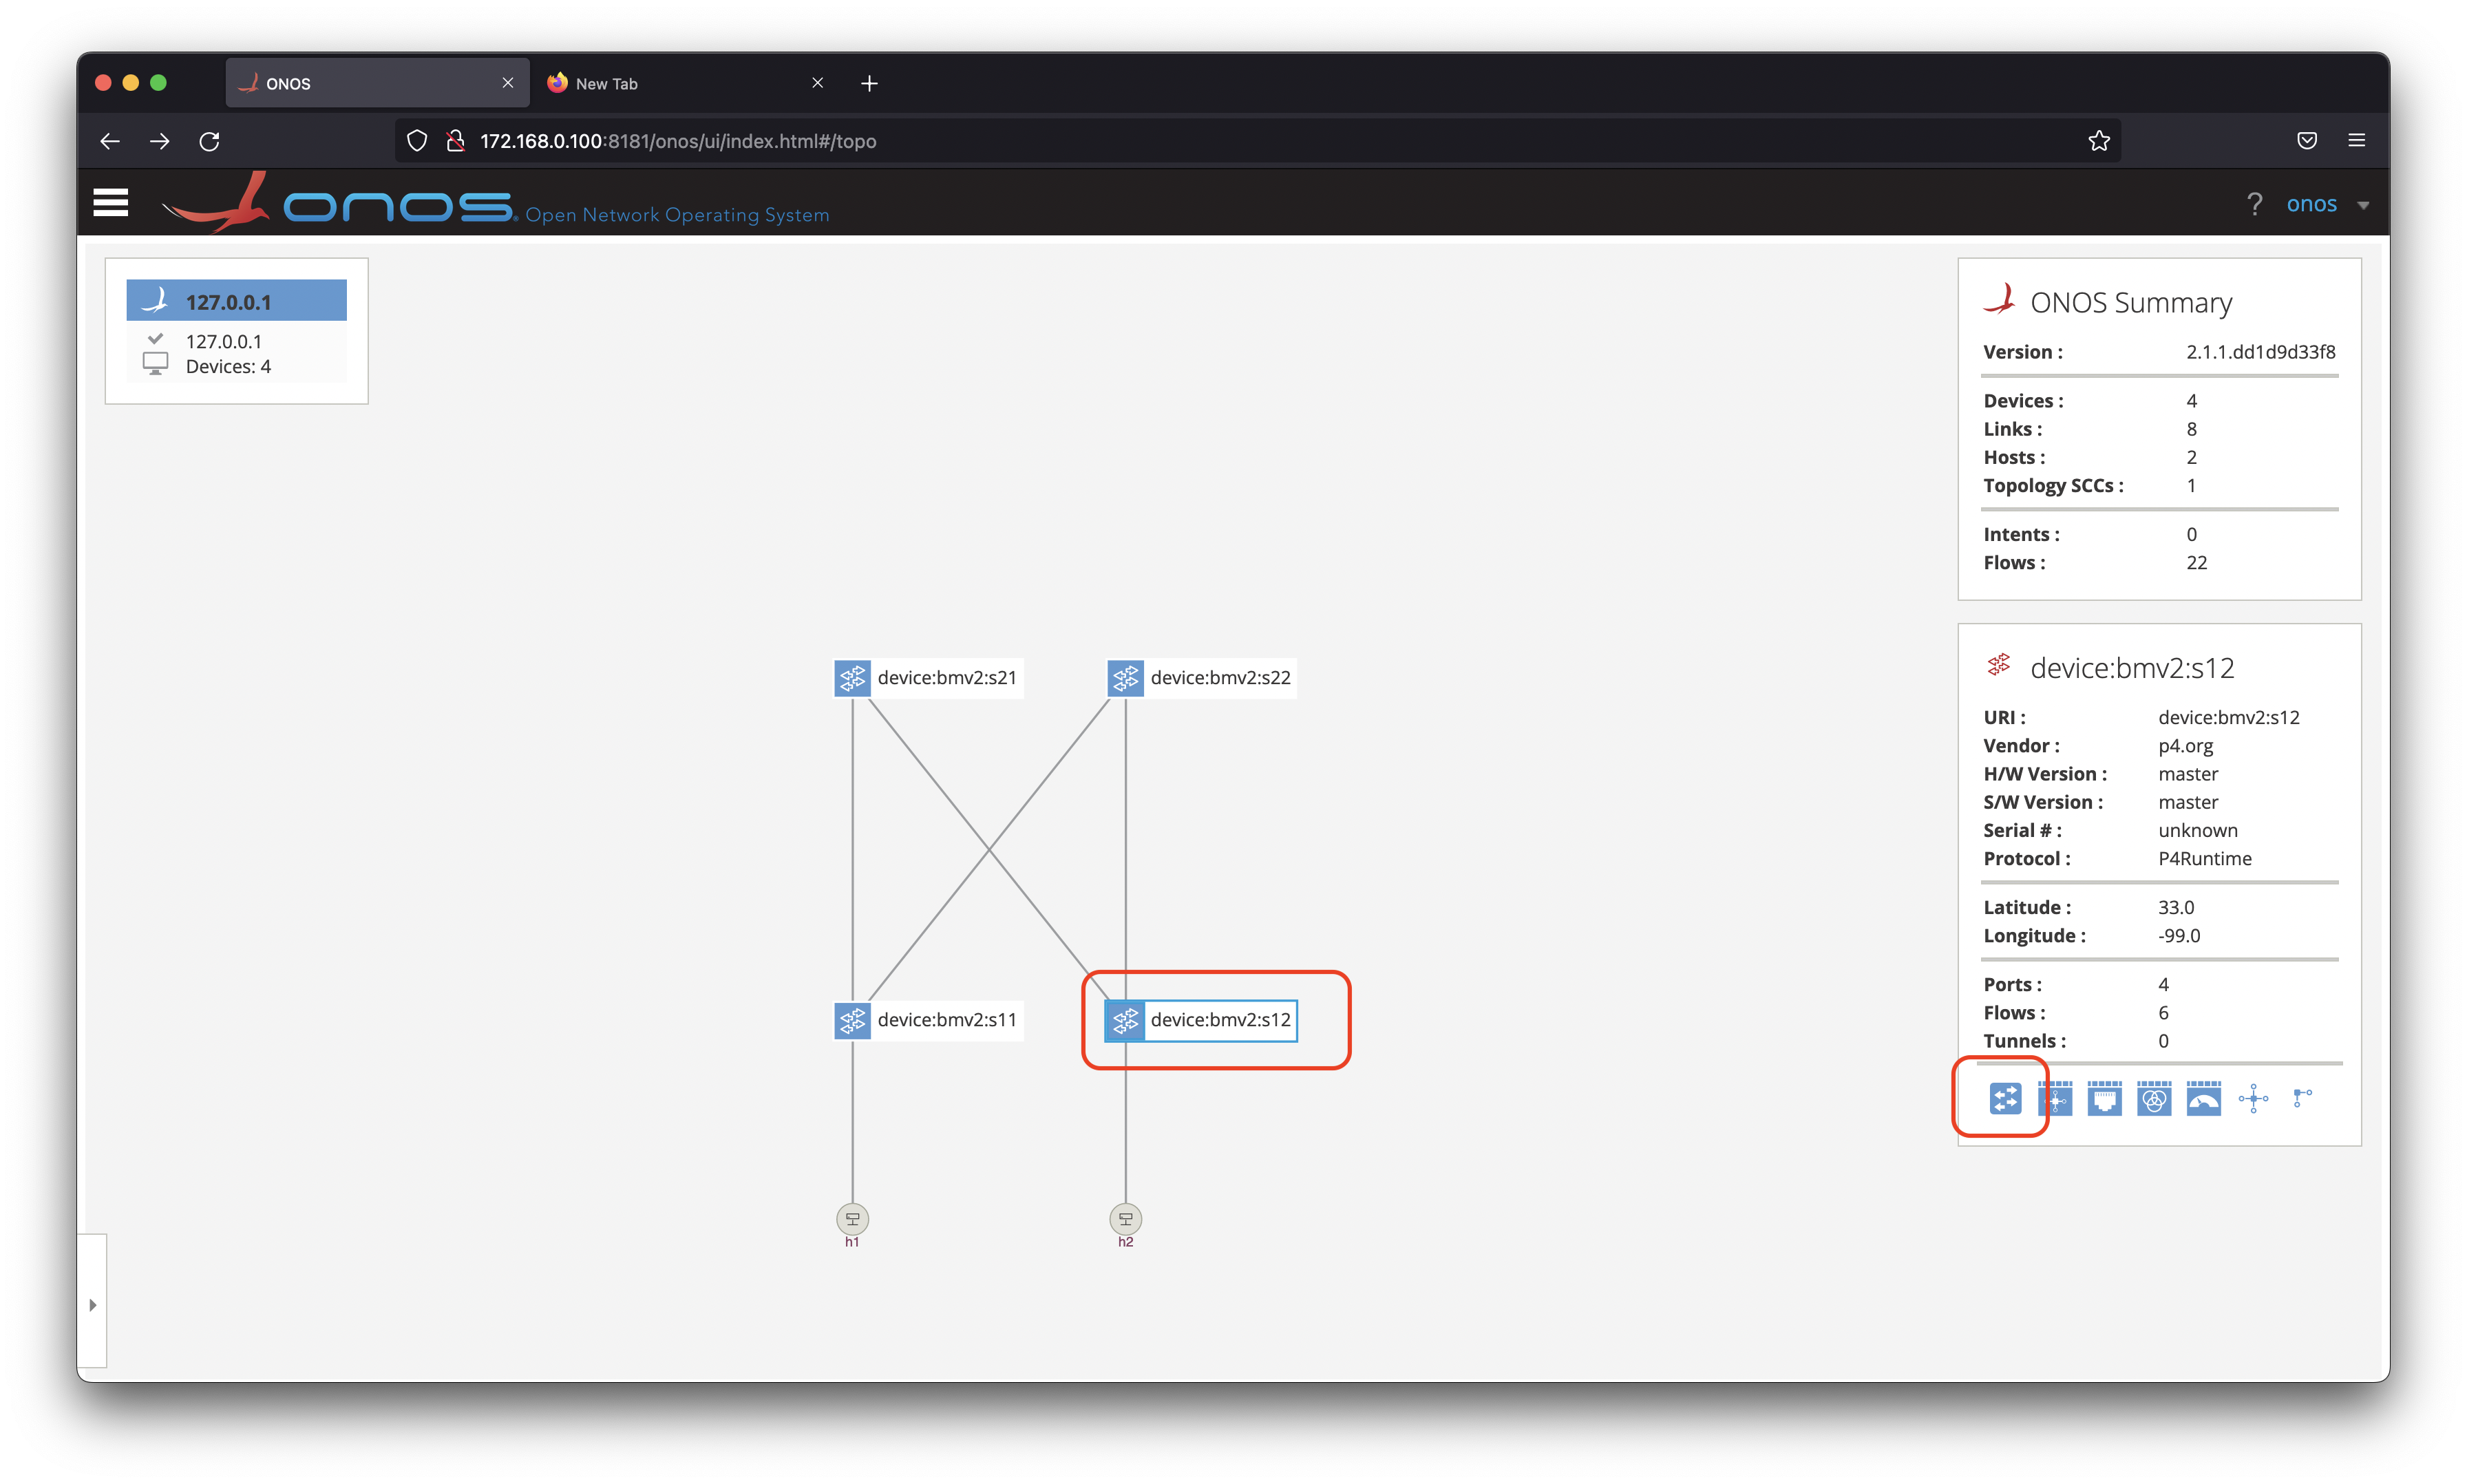The image size is (2467, 1484).
Task: Open the Pocket save icon
Action: click(2307, 141)
